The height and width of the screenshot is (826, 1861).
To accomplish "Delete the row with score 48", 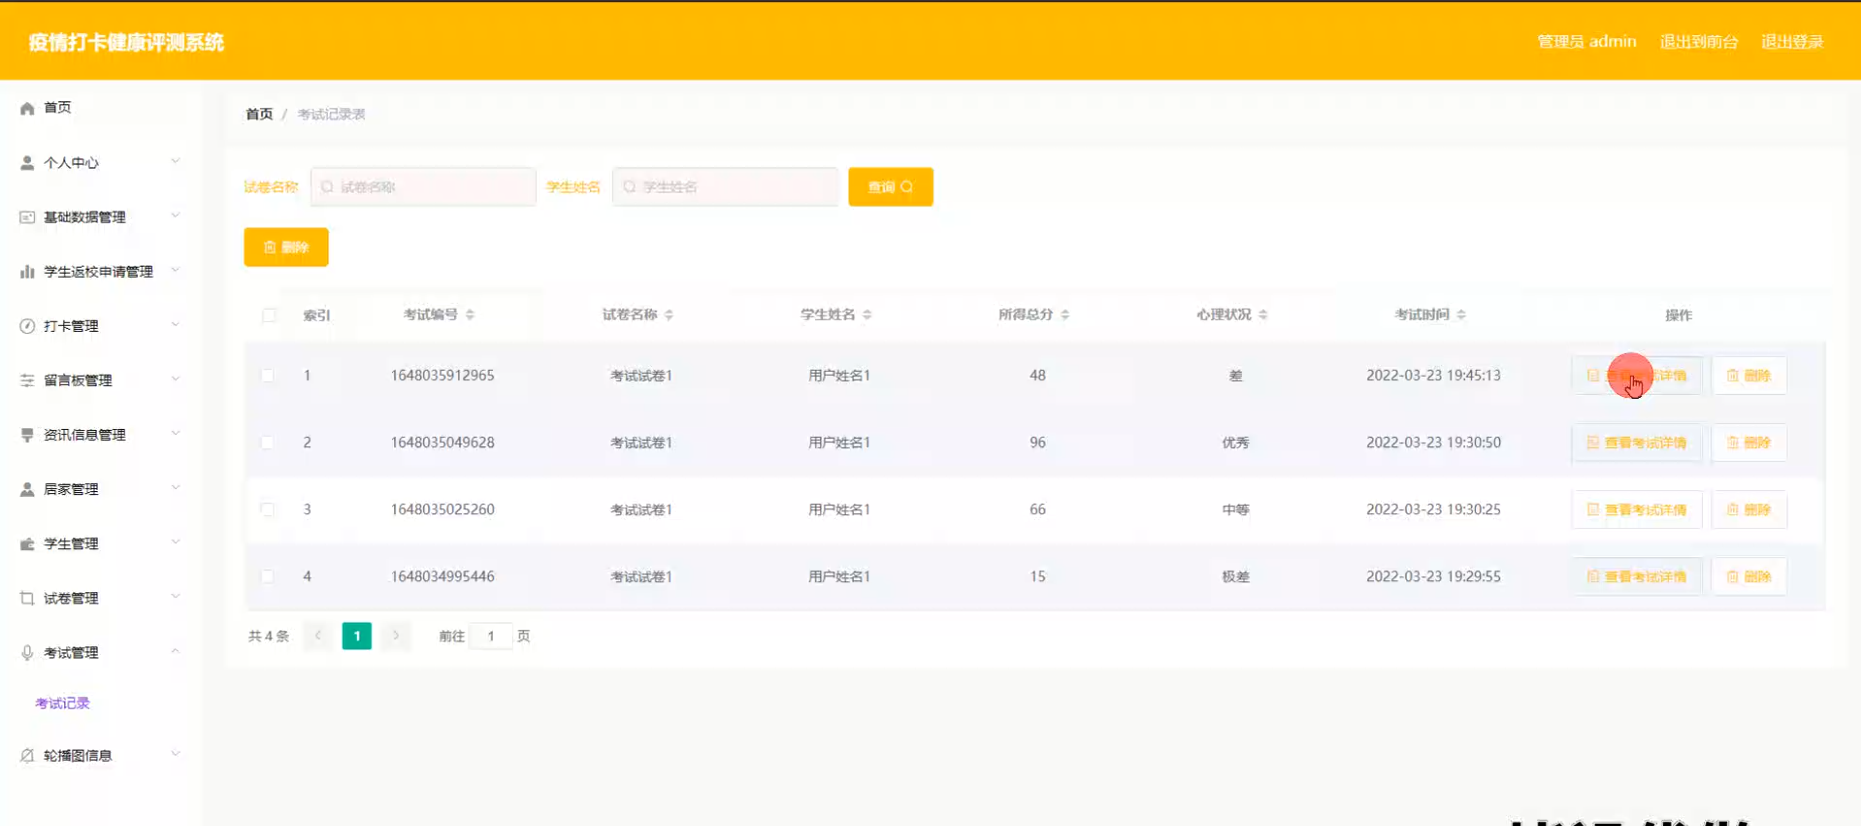I will [1749, 376].
